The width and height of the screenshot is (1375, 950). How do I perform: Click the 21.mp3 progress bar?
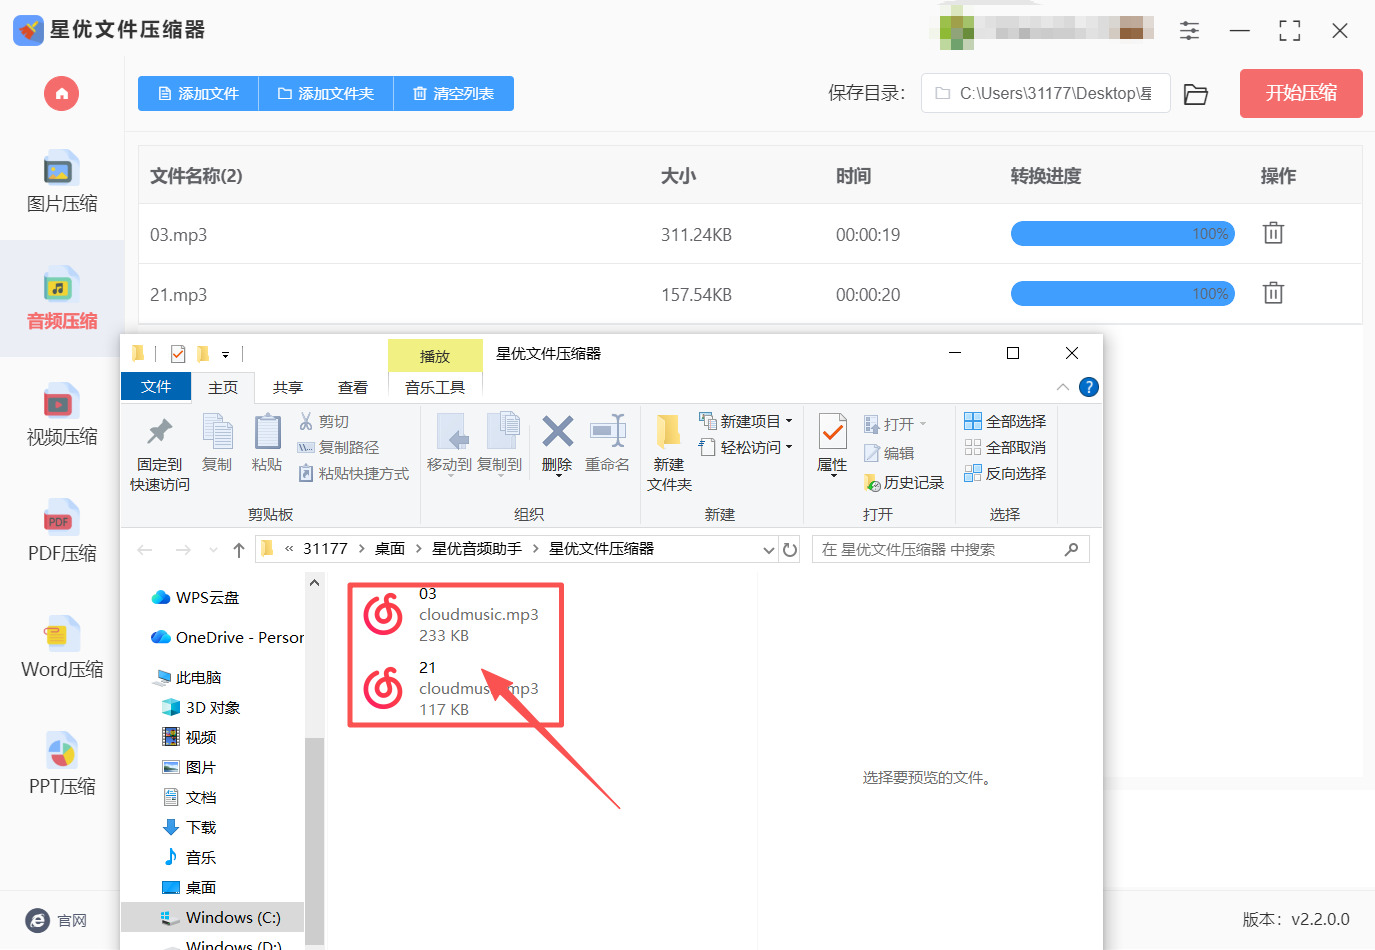tap(1123, 294)
